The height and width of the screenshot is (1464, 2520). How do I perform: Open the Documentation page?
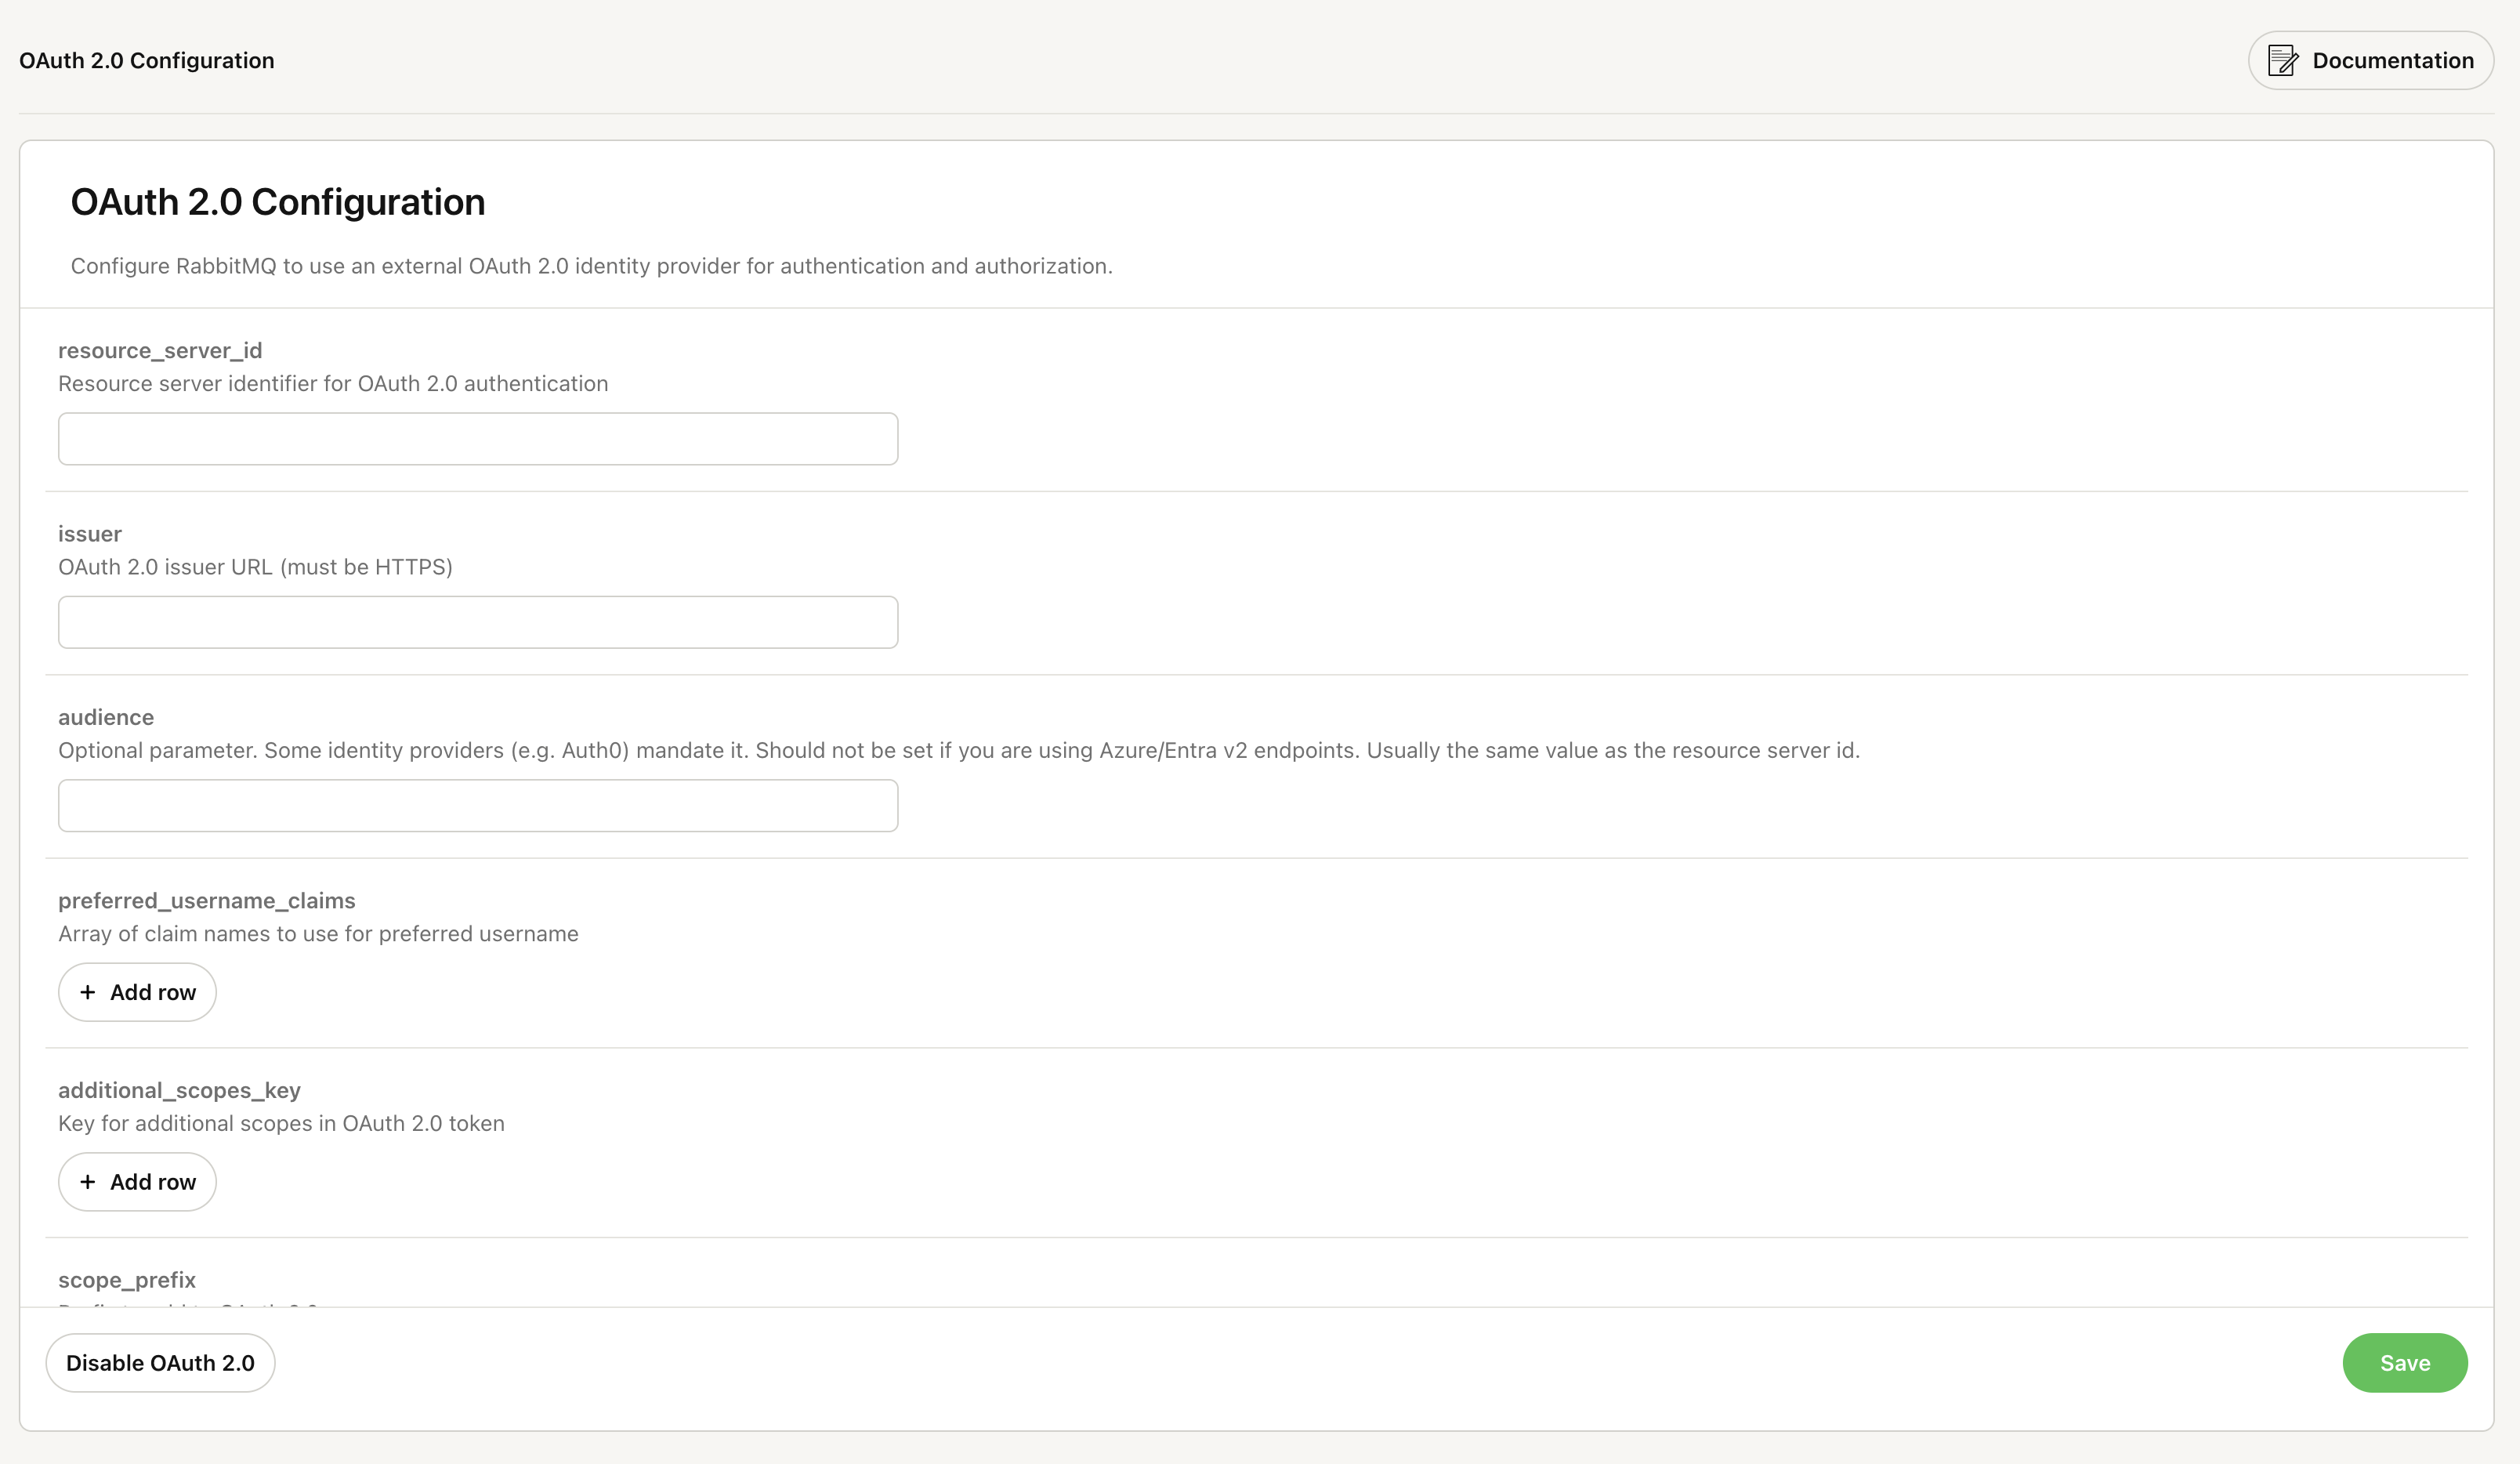[2370, 60]
